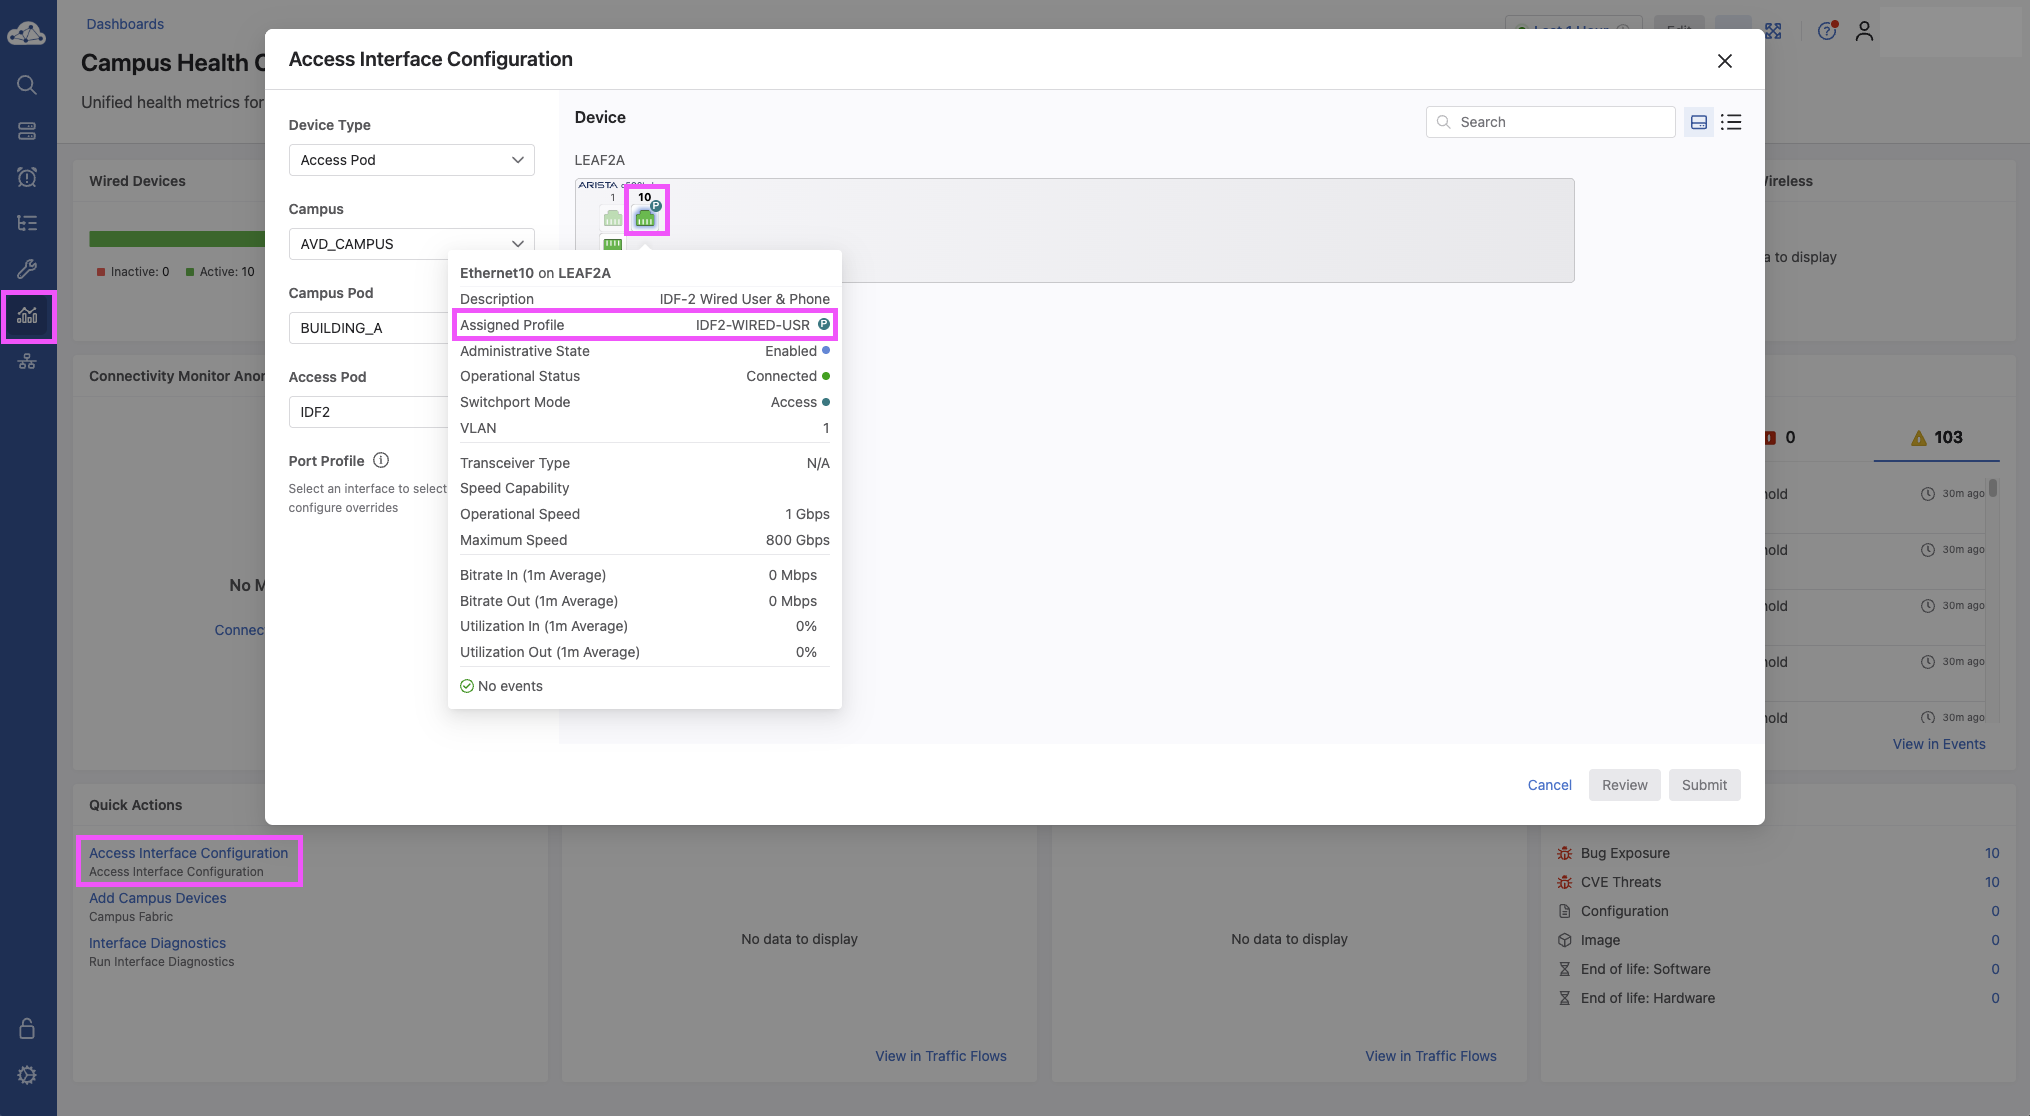This screenshot has width=2030, height=1116.
Task: Expand the Device Type dropdown
Action: 411,160
